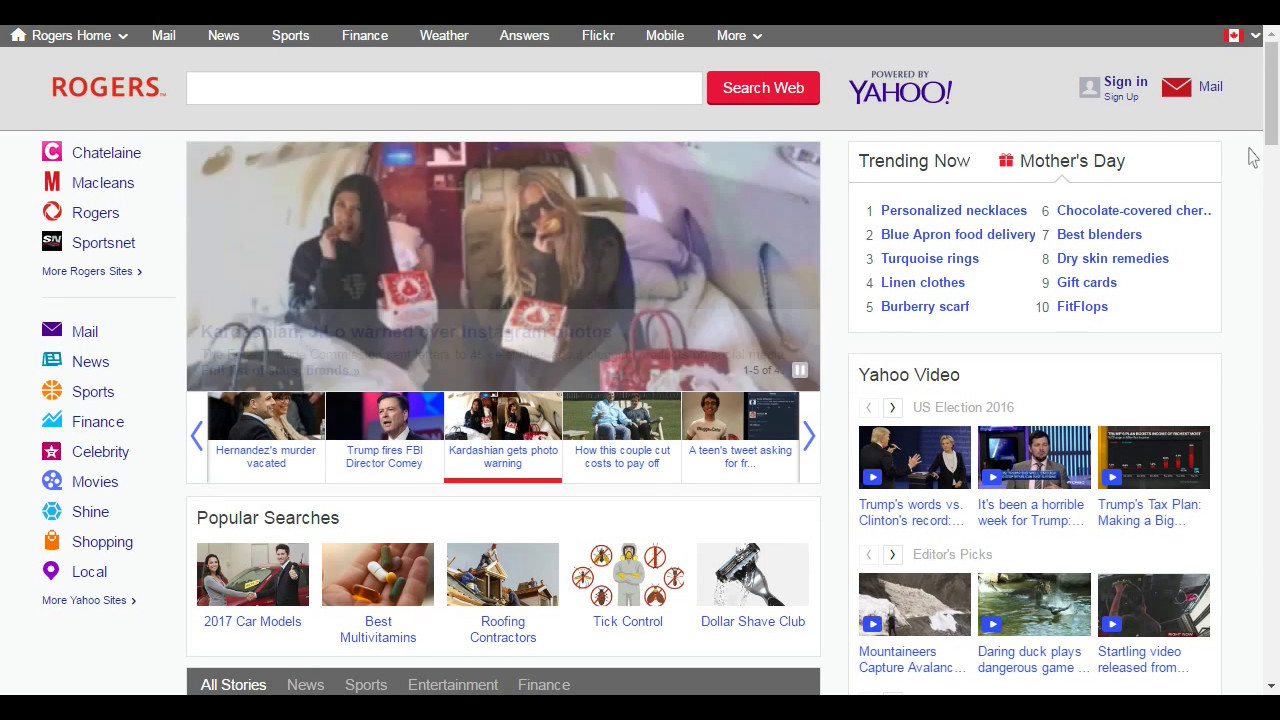Click the scrollbar down arrow
1280x720 pixels.
click(x=1271, y=686)
